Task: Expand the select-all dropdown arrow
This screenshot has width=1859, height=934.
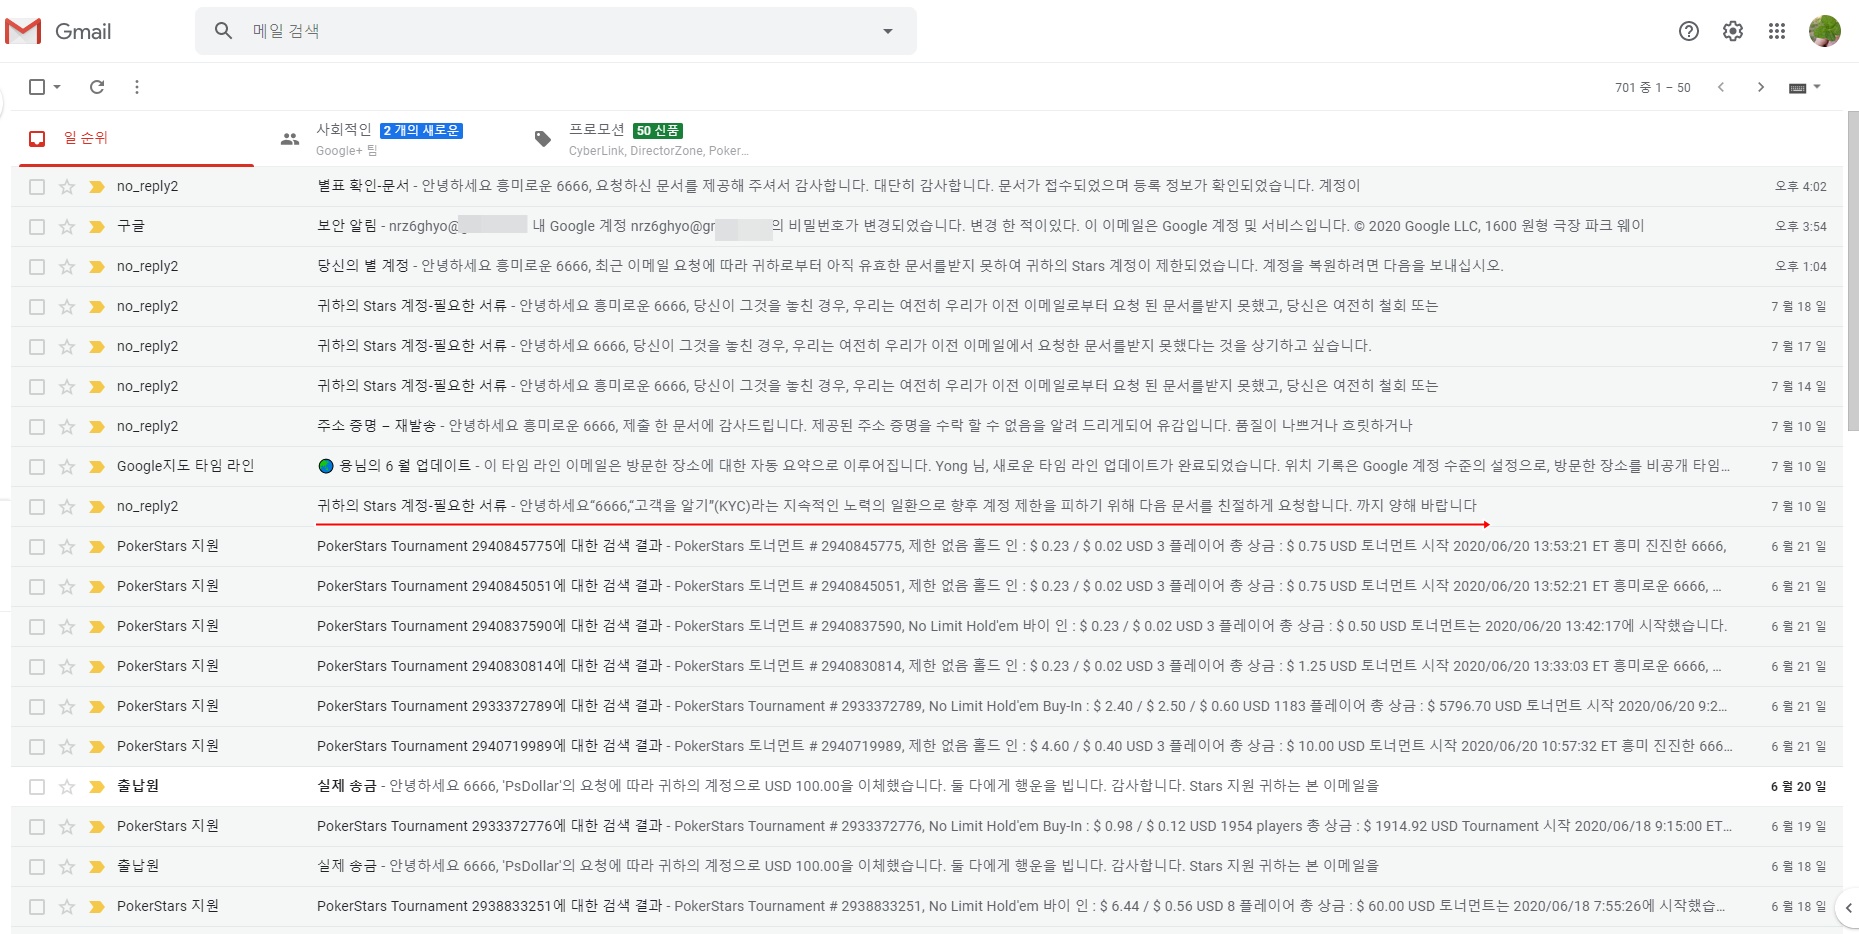Action: [57, 87]
